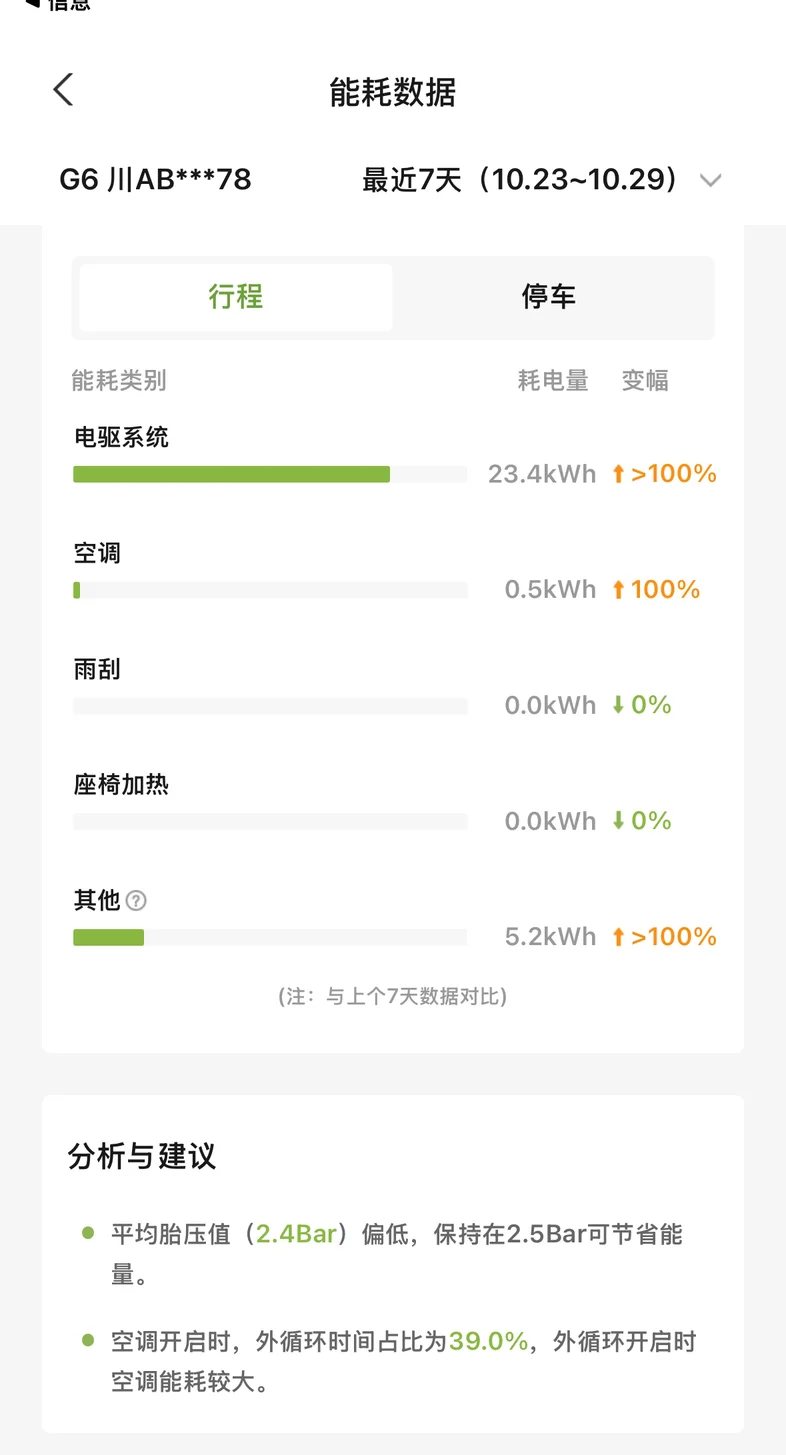Expand the date range dropdown chevron
The height and width of the screenshot is (1455, 786).
(710, 181)
